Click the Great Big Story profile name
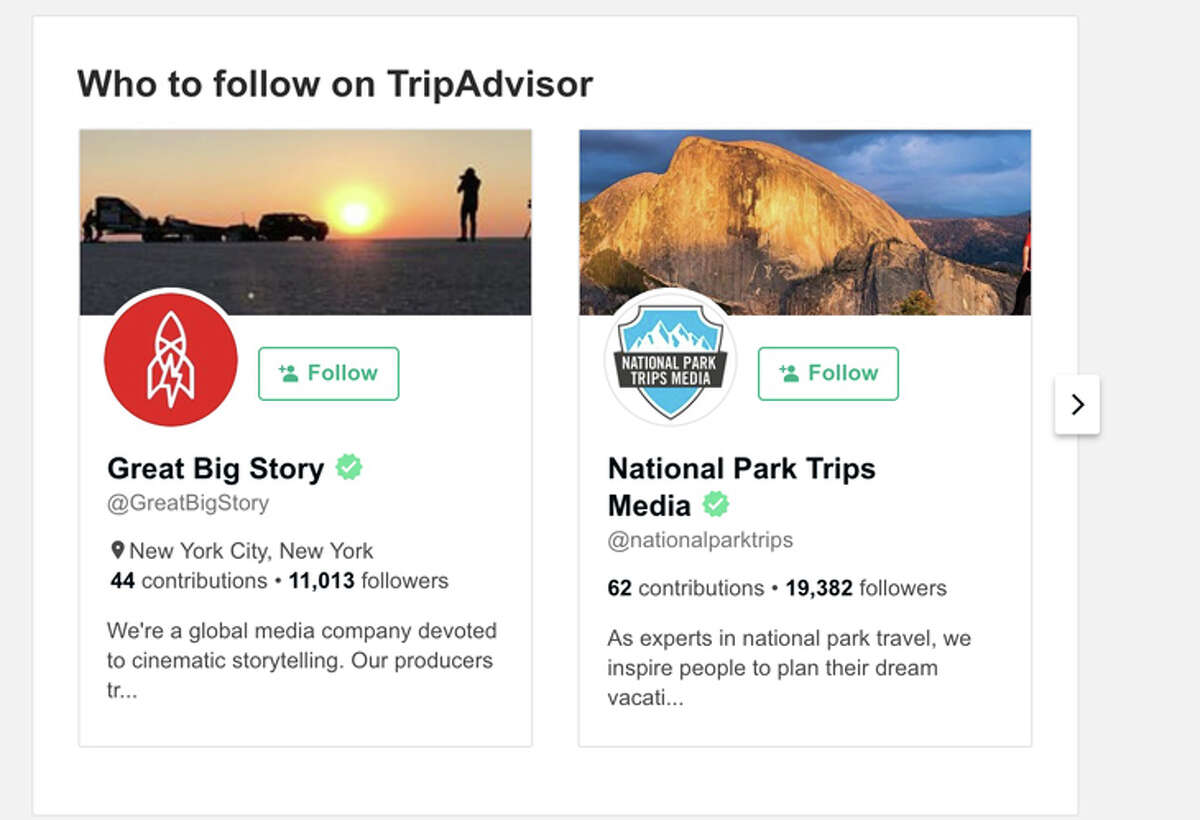 (x=215, y=468)
